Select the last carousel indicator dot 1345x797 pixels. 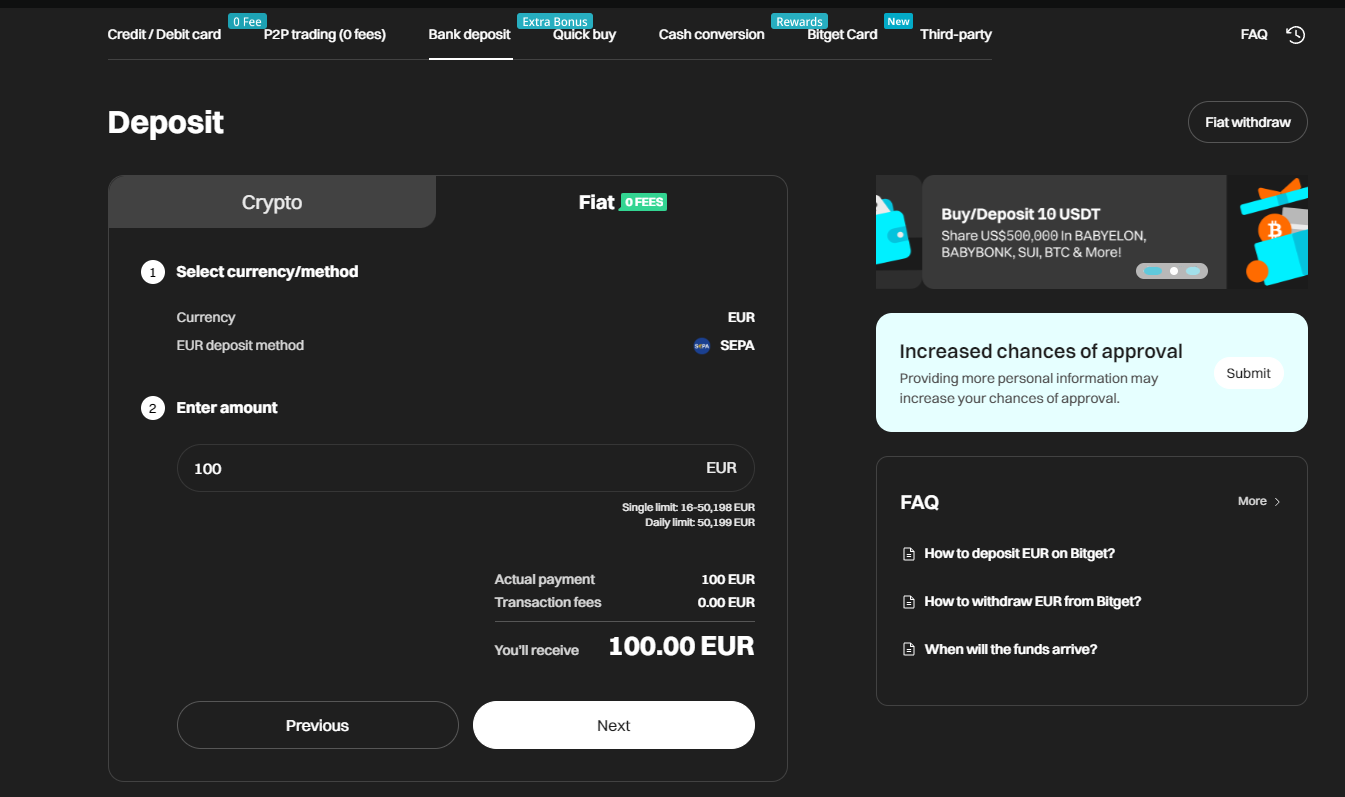point(1193,271)
